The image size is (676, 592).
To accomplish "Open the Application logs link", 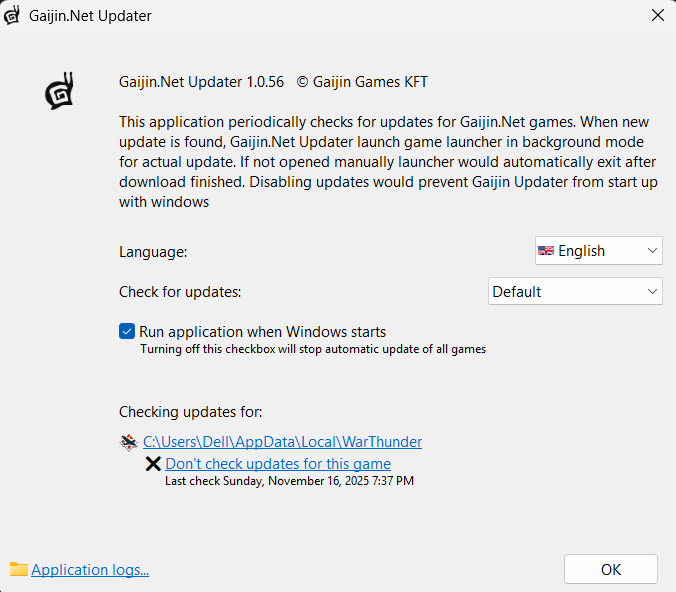I will (90, 570).
